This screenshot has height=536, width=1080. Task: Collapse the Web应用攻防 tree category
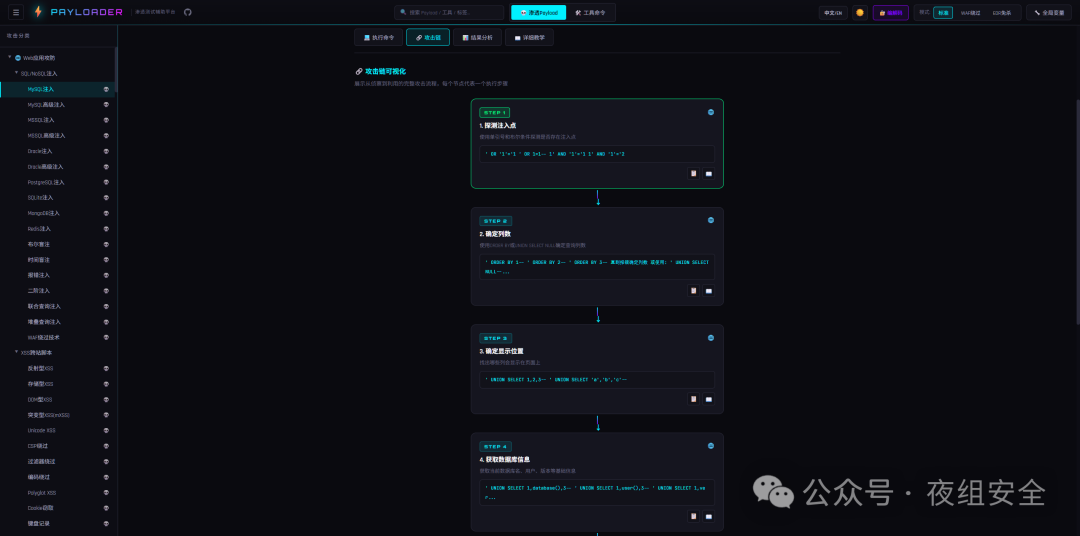pyautogui.click(x=10, y=58)
